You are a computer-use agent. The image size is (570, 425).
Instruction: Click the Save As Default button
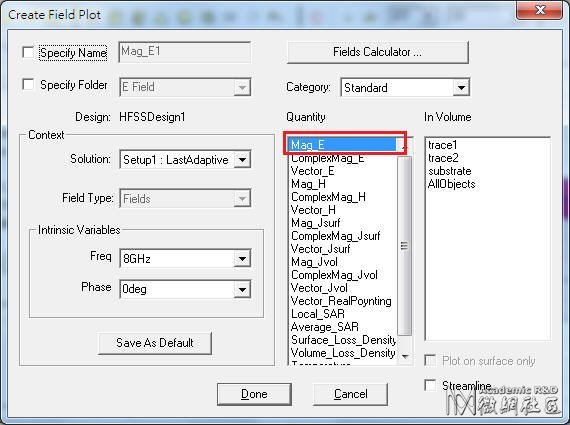point(154,343)
